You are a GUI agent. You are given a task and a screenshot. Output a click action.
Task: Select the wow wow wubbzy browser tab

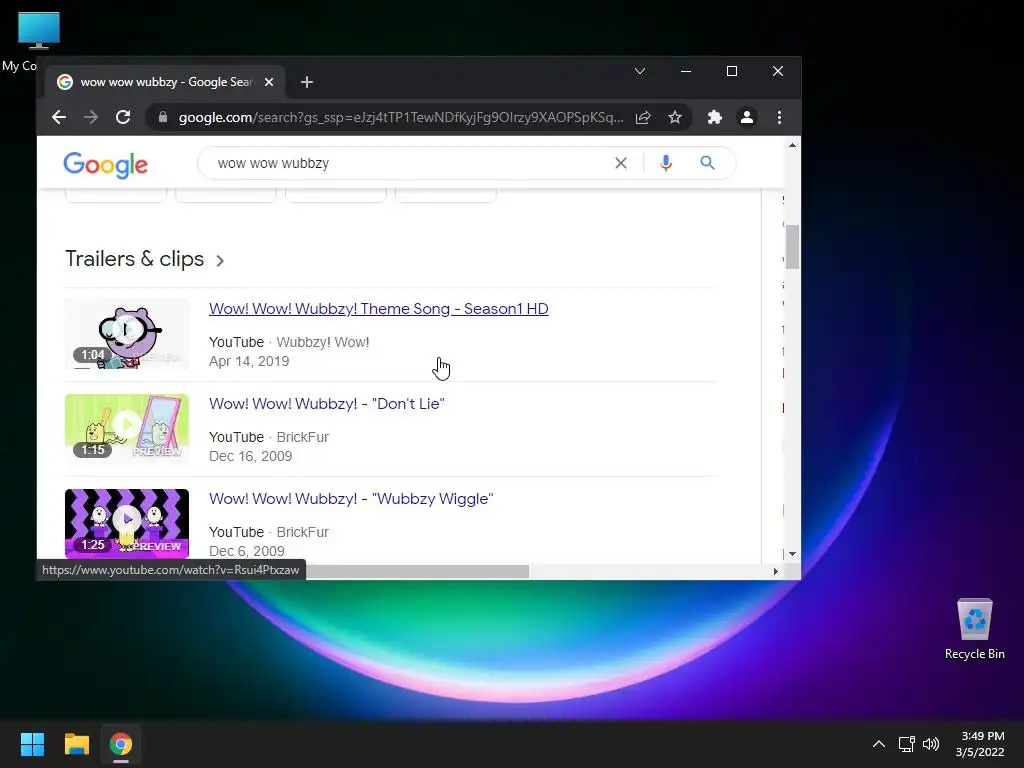(163, 82)
